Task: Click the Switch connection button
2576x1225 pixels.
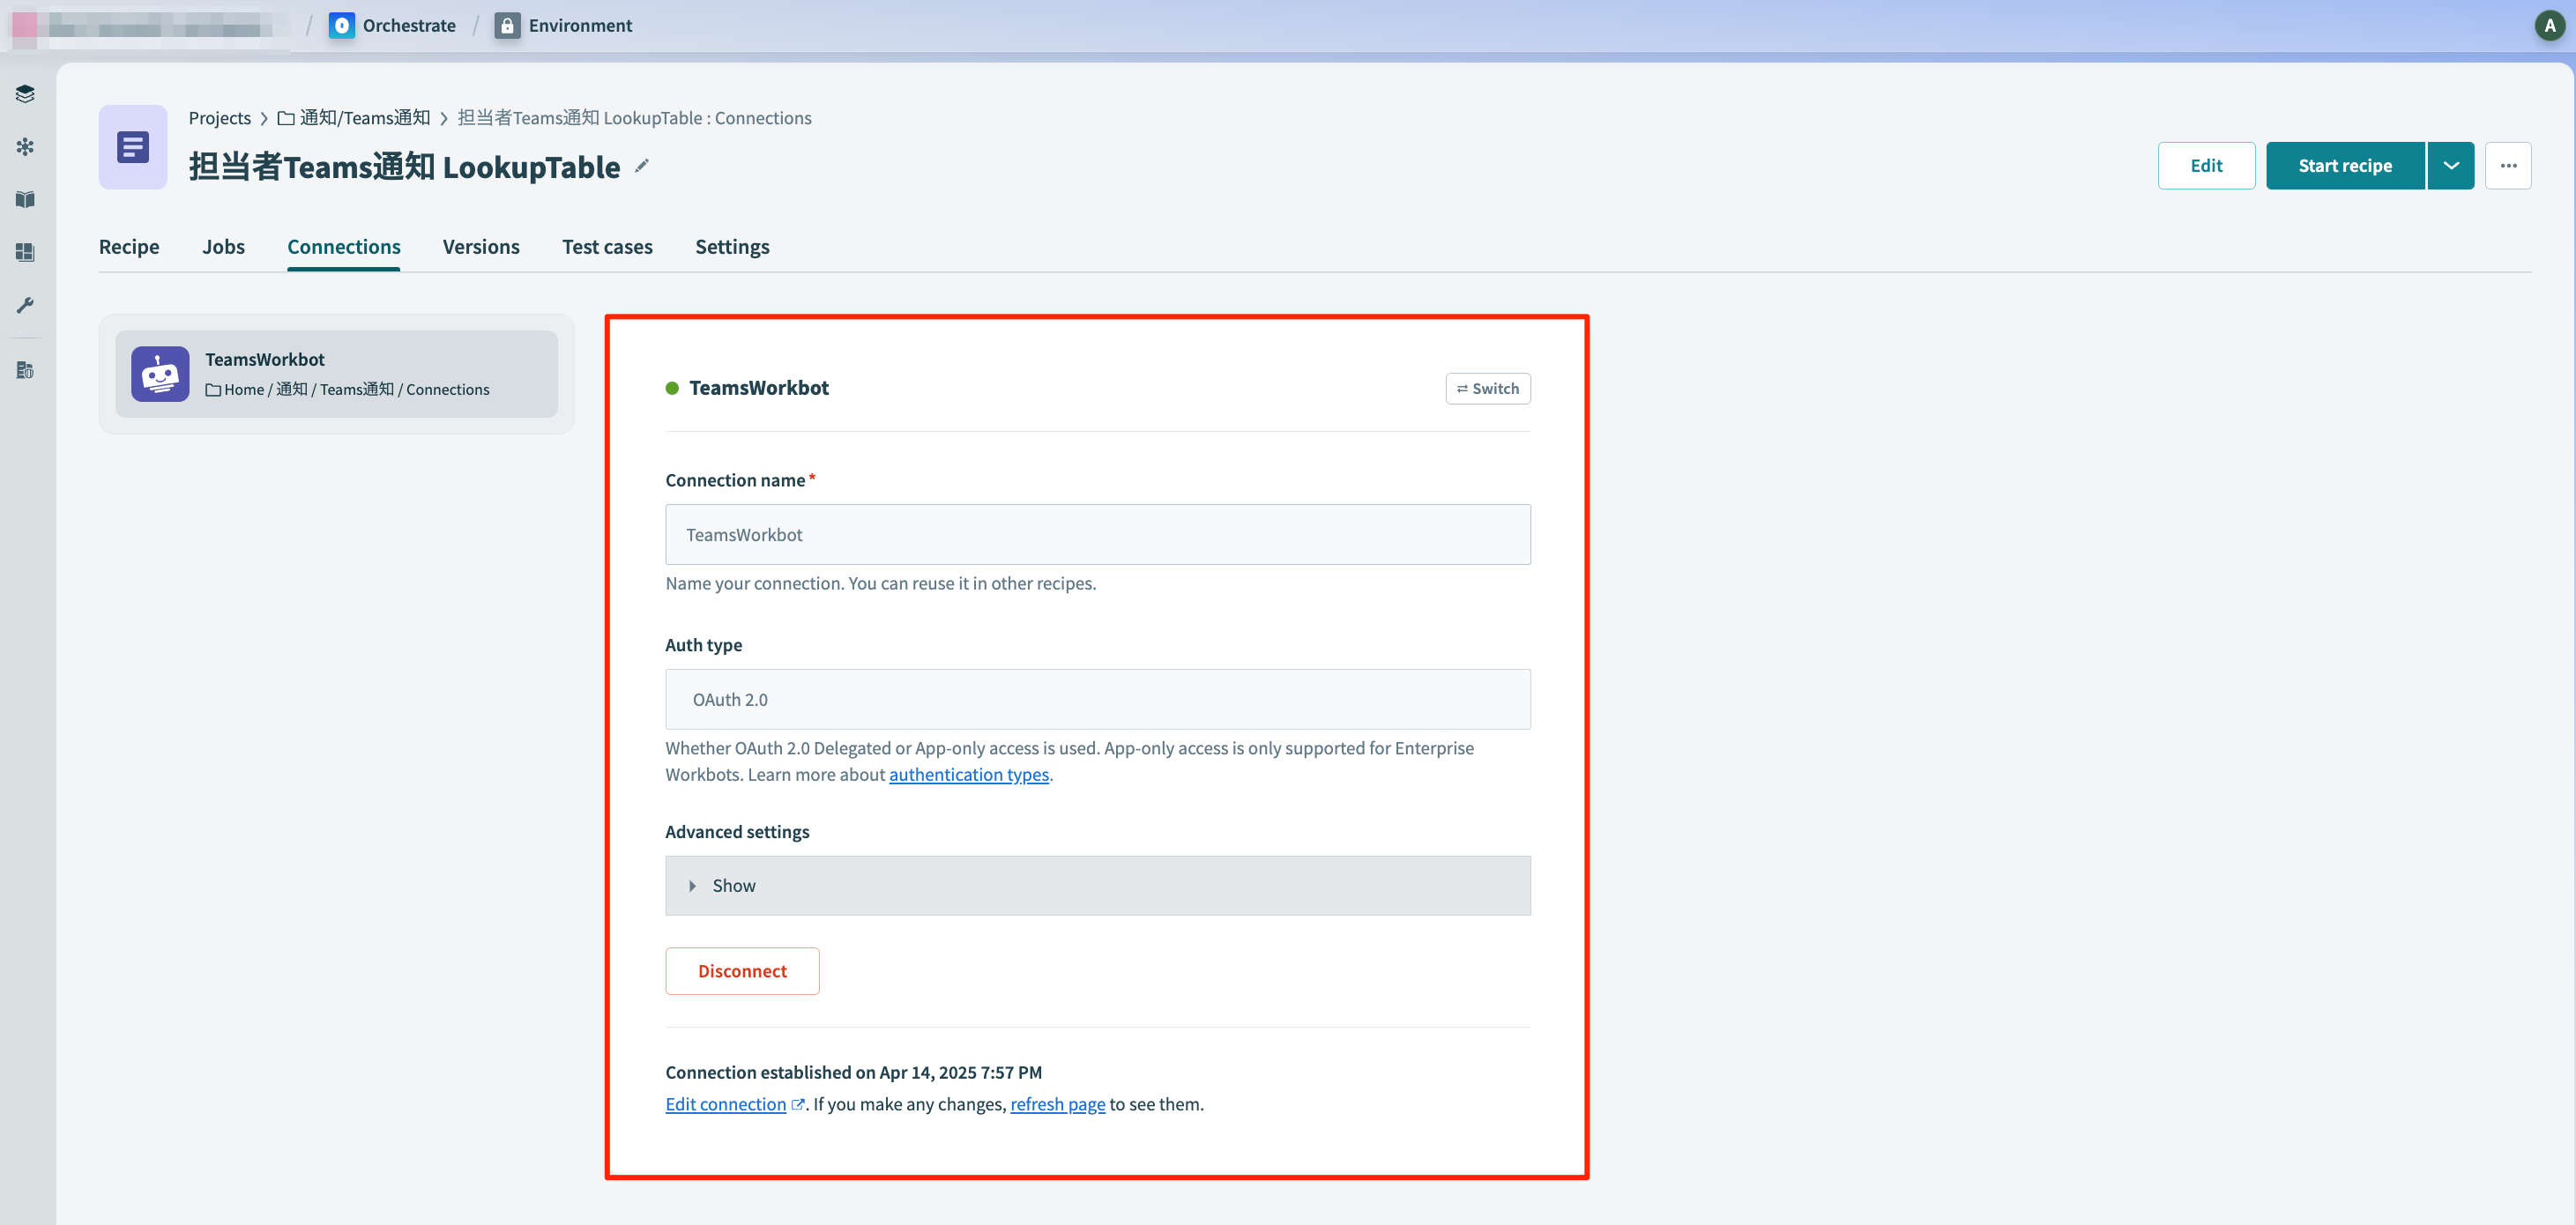Action: [x=1487, y=388]
